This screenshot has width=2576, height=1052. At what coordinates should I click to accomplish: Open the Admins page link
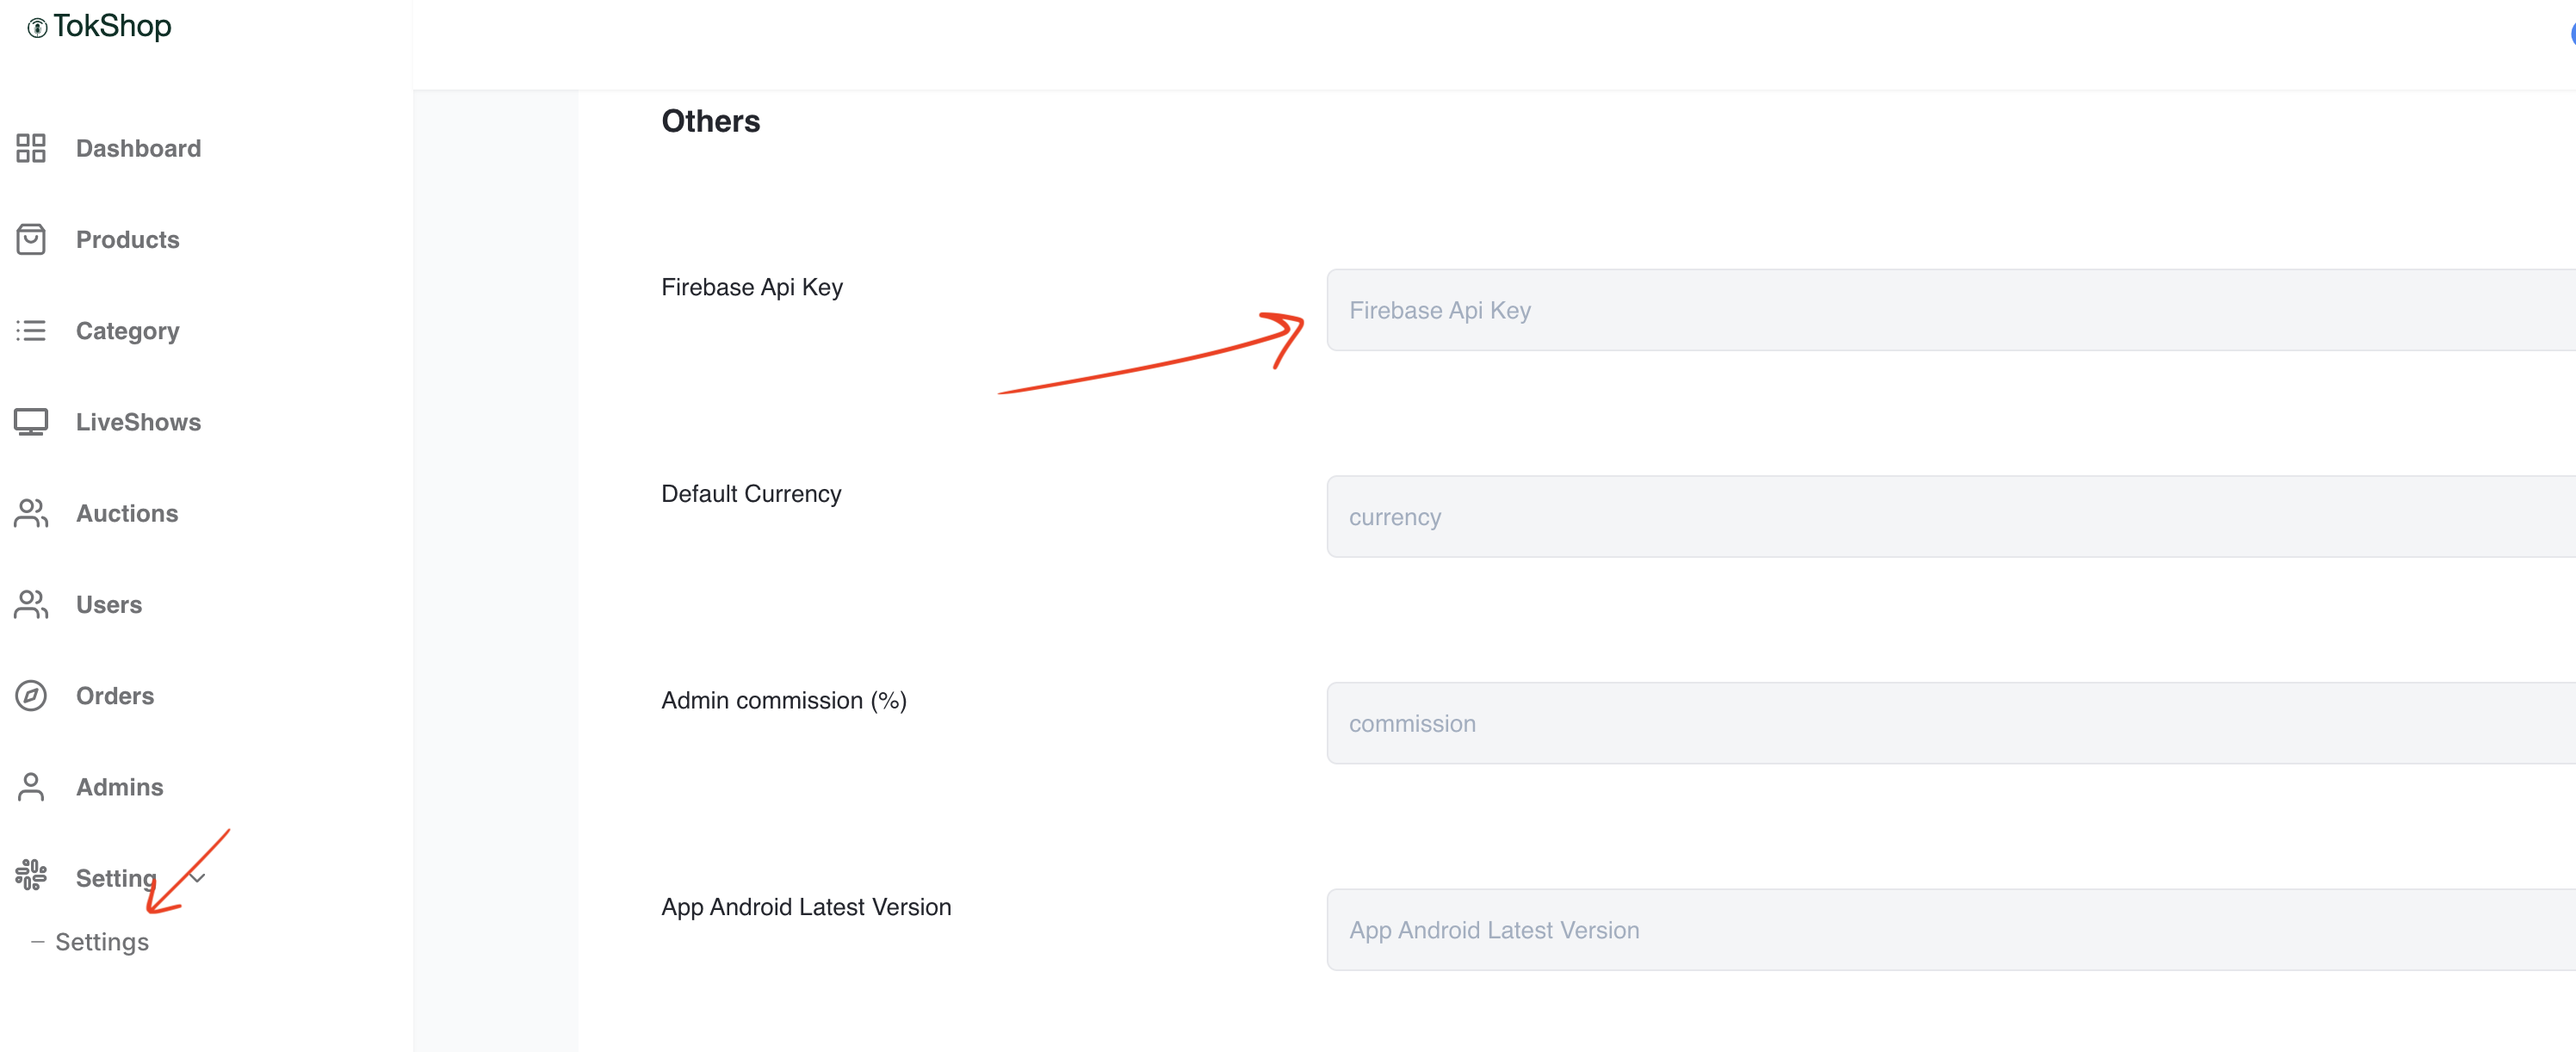(119, 787)
